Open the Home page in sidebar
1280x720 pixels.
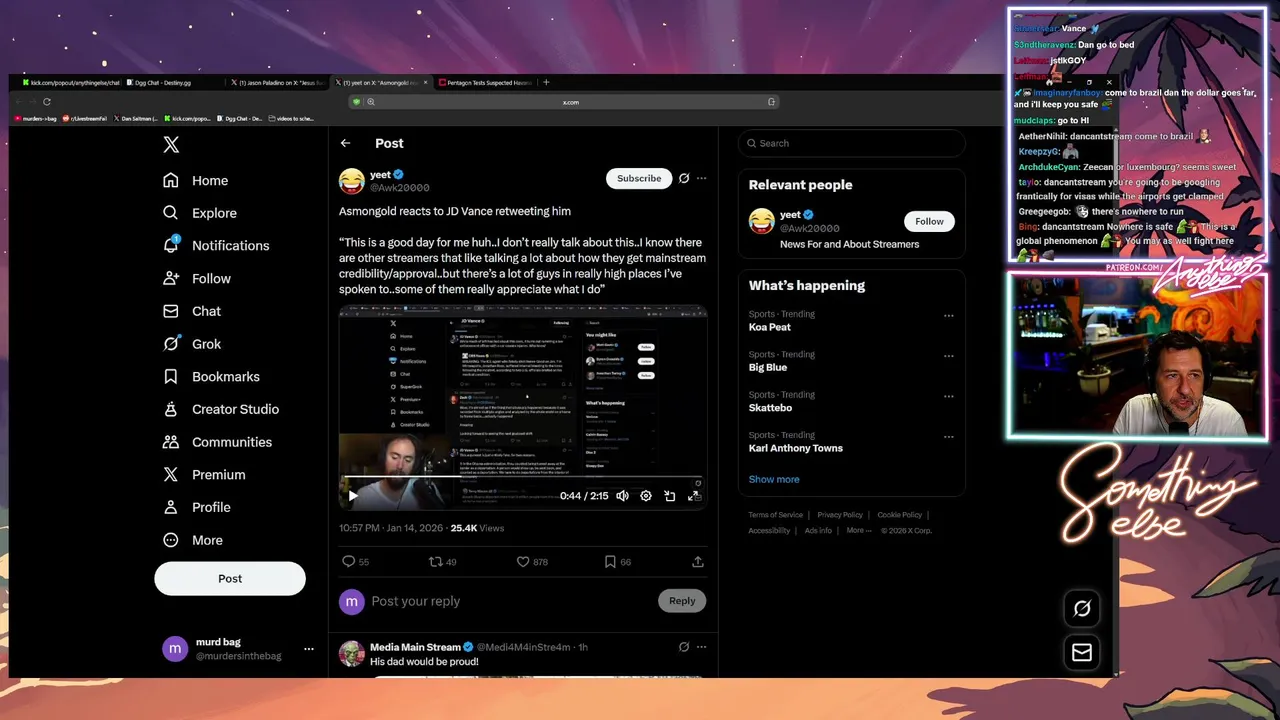coord(196,180)
